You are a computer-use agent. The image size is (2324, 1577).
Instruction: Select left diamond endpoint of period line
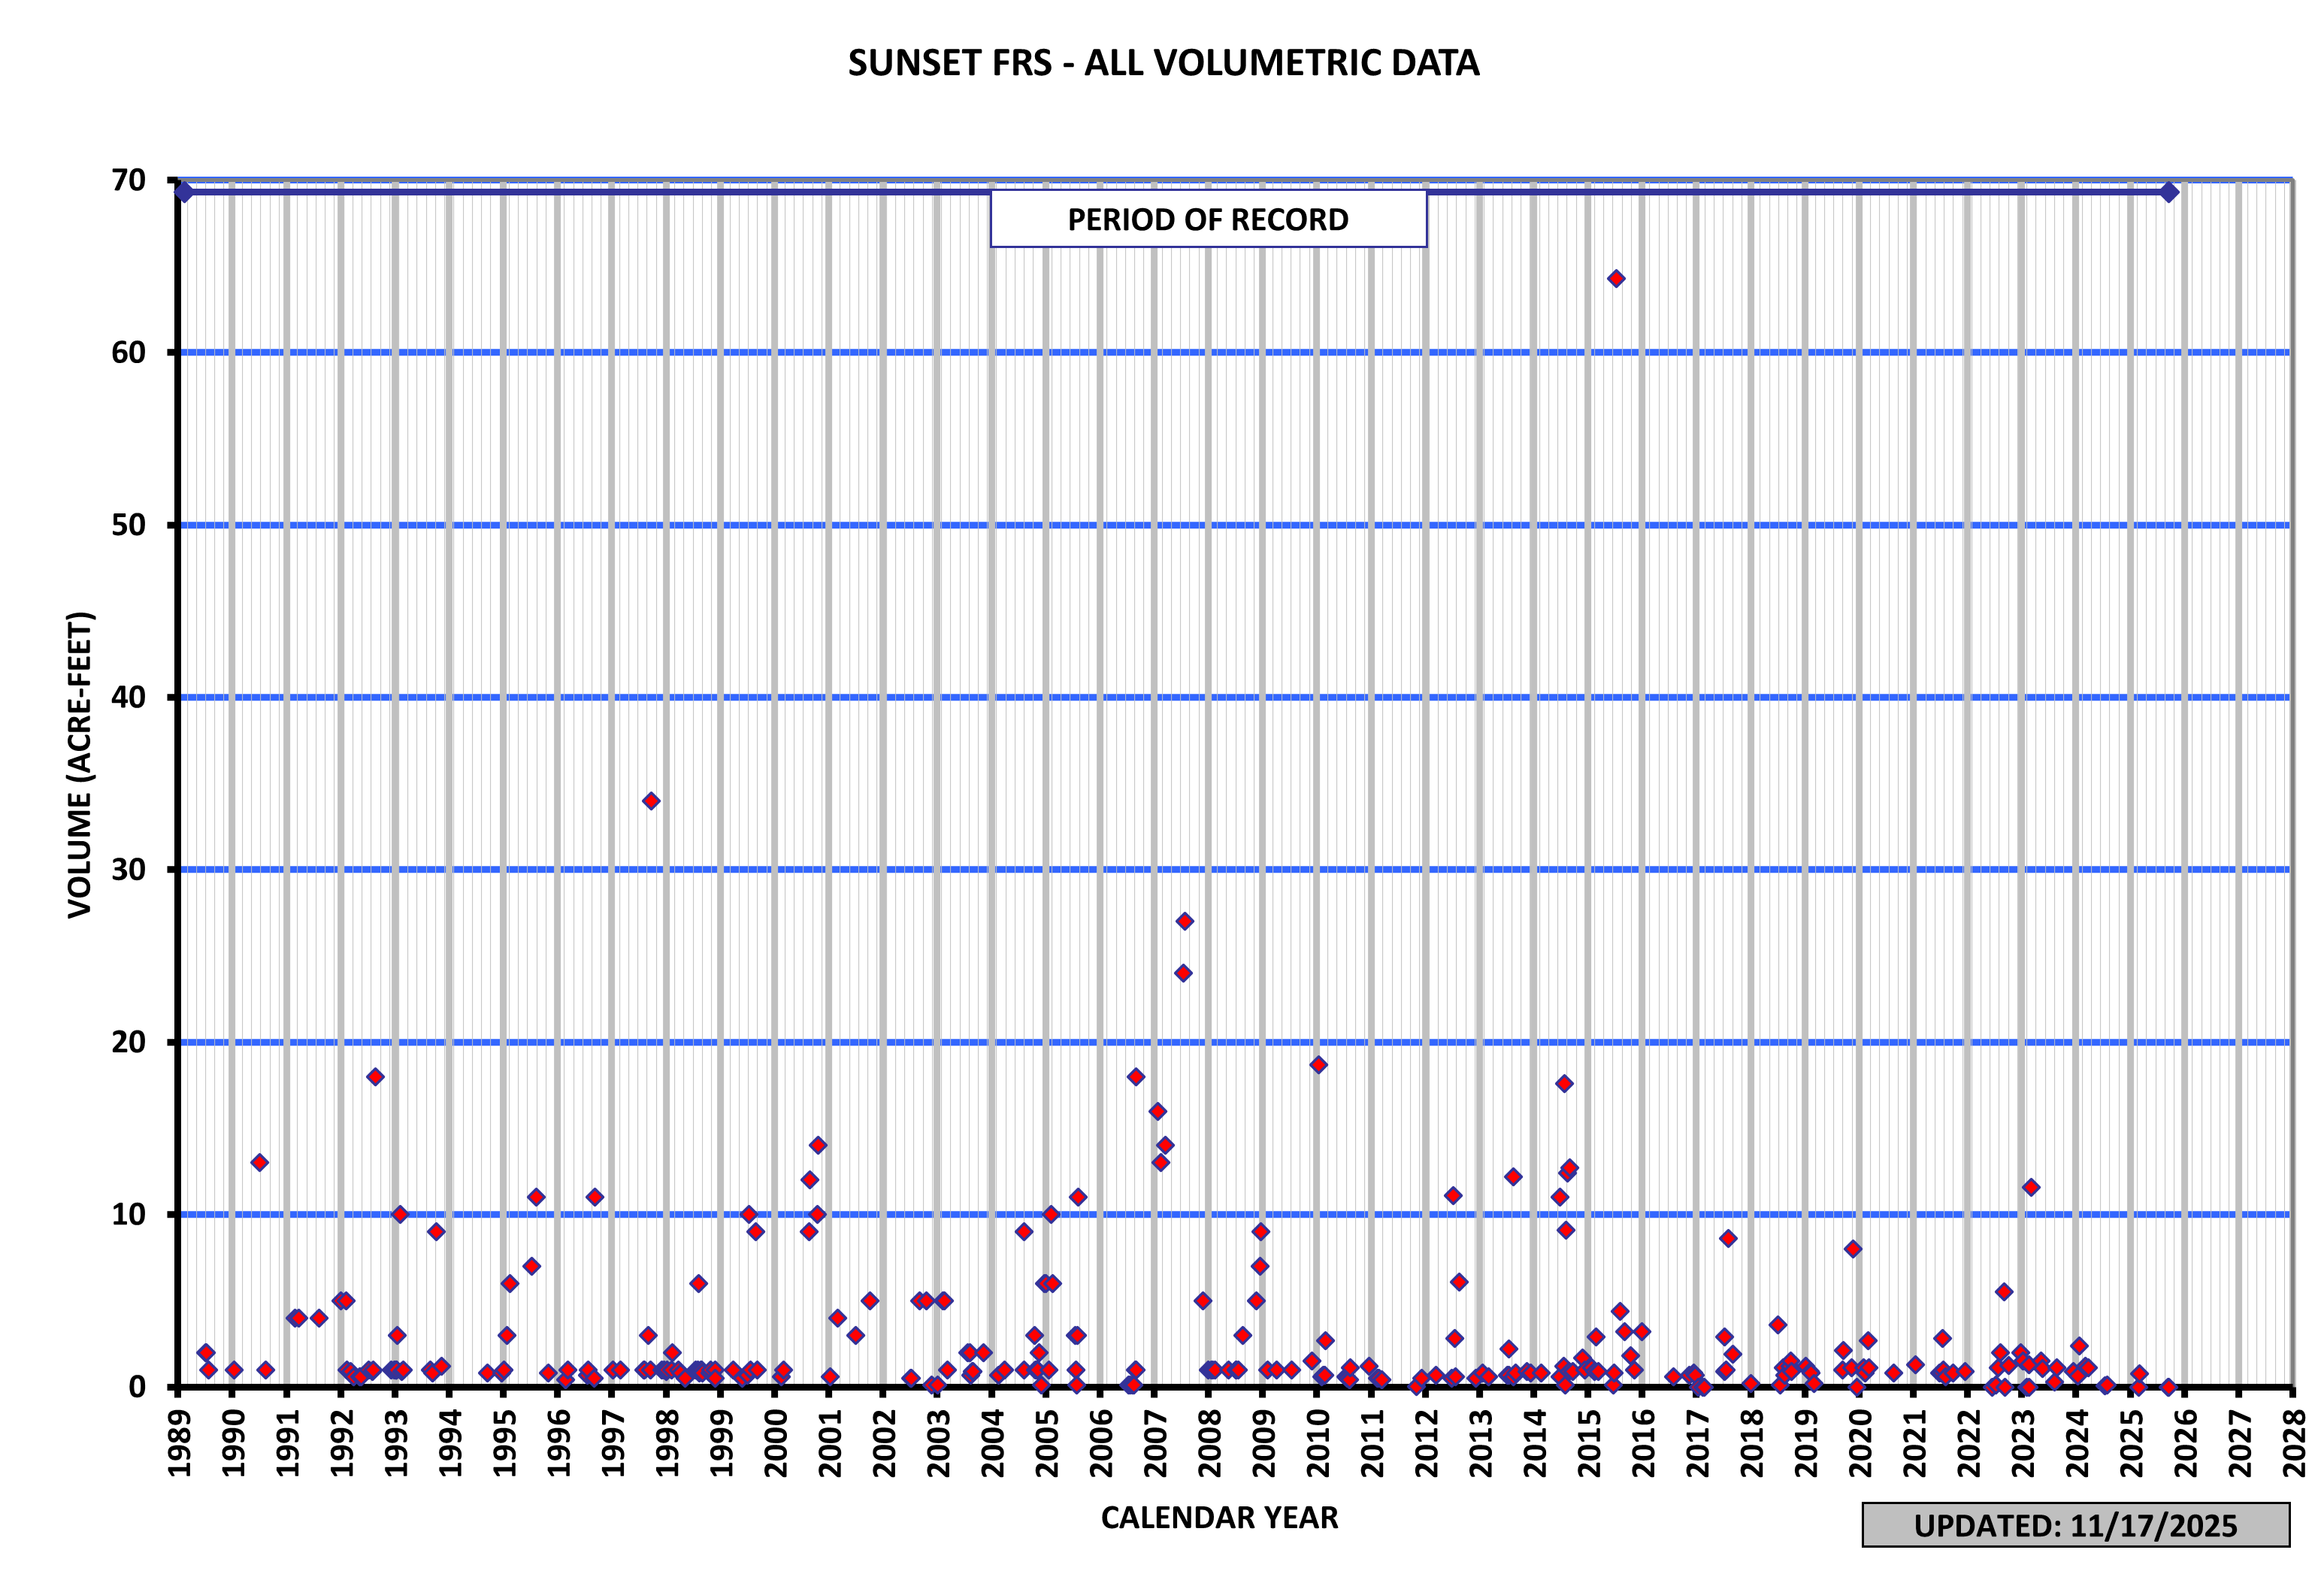[x=184, y=192]
